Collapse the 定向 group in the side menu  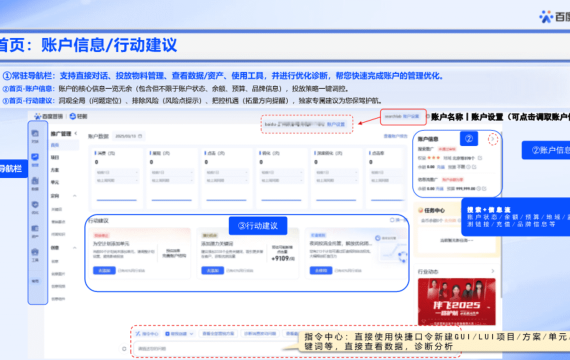[75, 196]
